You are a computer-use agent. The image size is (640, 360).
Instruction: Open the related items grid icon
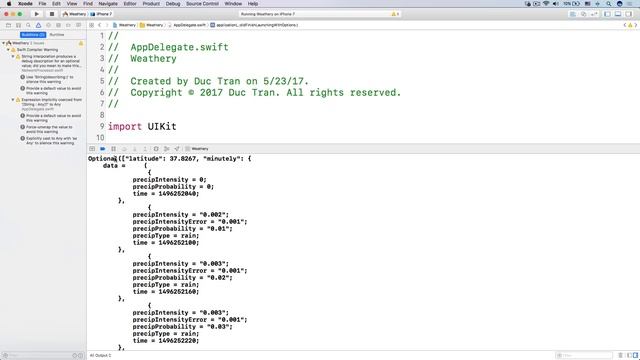pos(91,25)
